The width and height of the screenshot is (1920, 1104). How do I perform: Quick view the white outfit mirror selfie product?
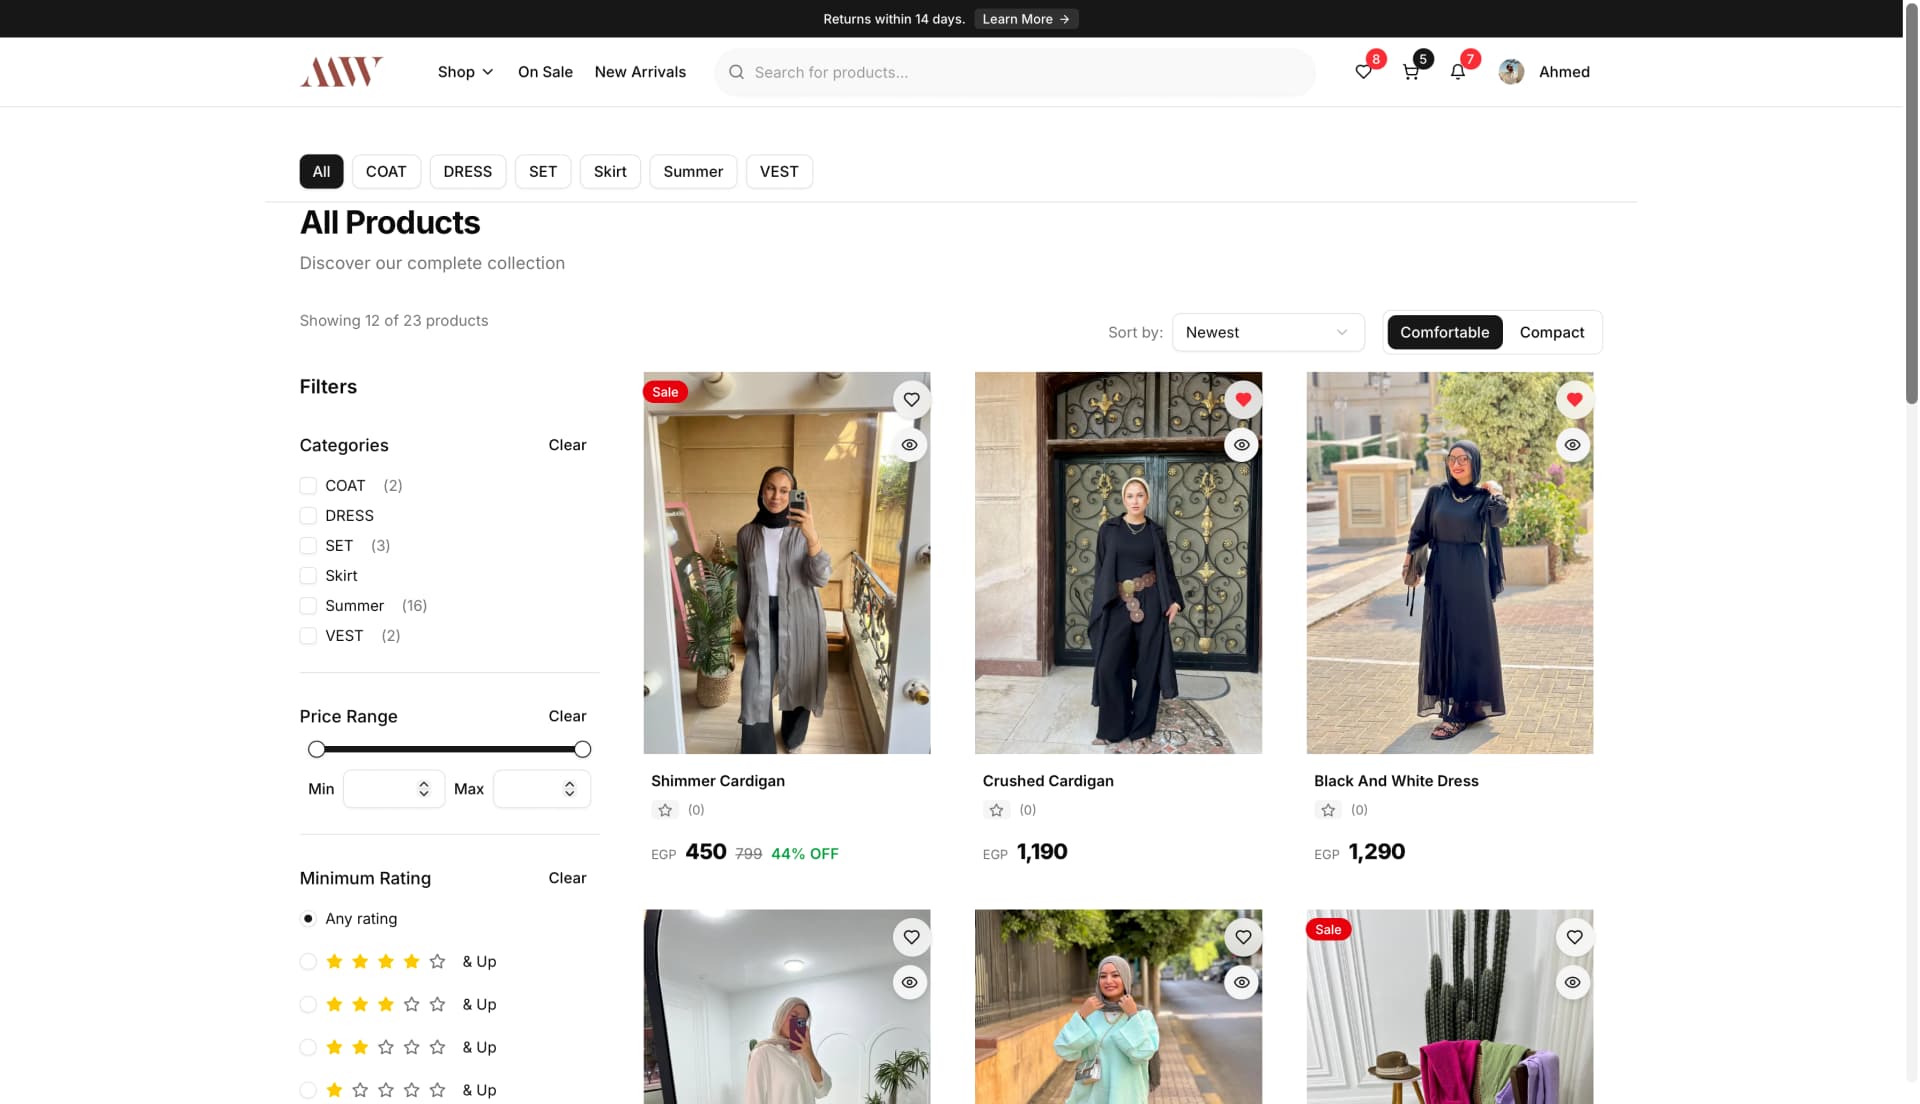click(x=909, y=982)
